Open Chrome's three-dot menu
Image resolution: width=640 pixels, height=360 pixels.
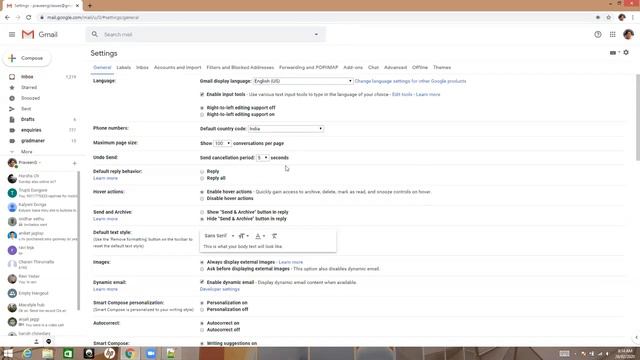coord(633,18)
